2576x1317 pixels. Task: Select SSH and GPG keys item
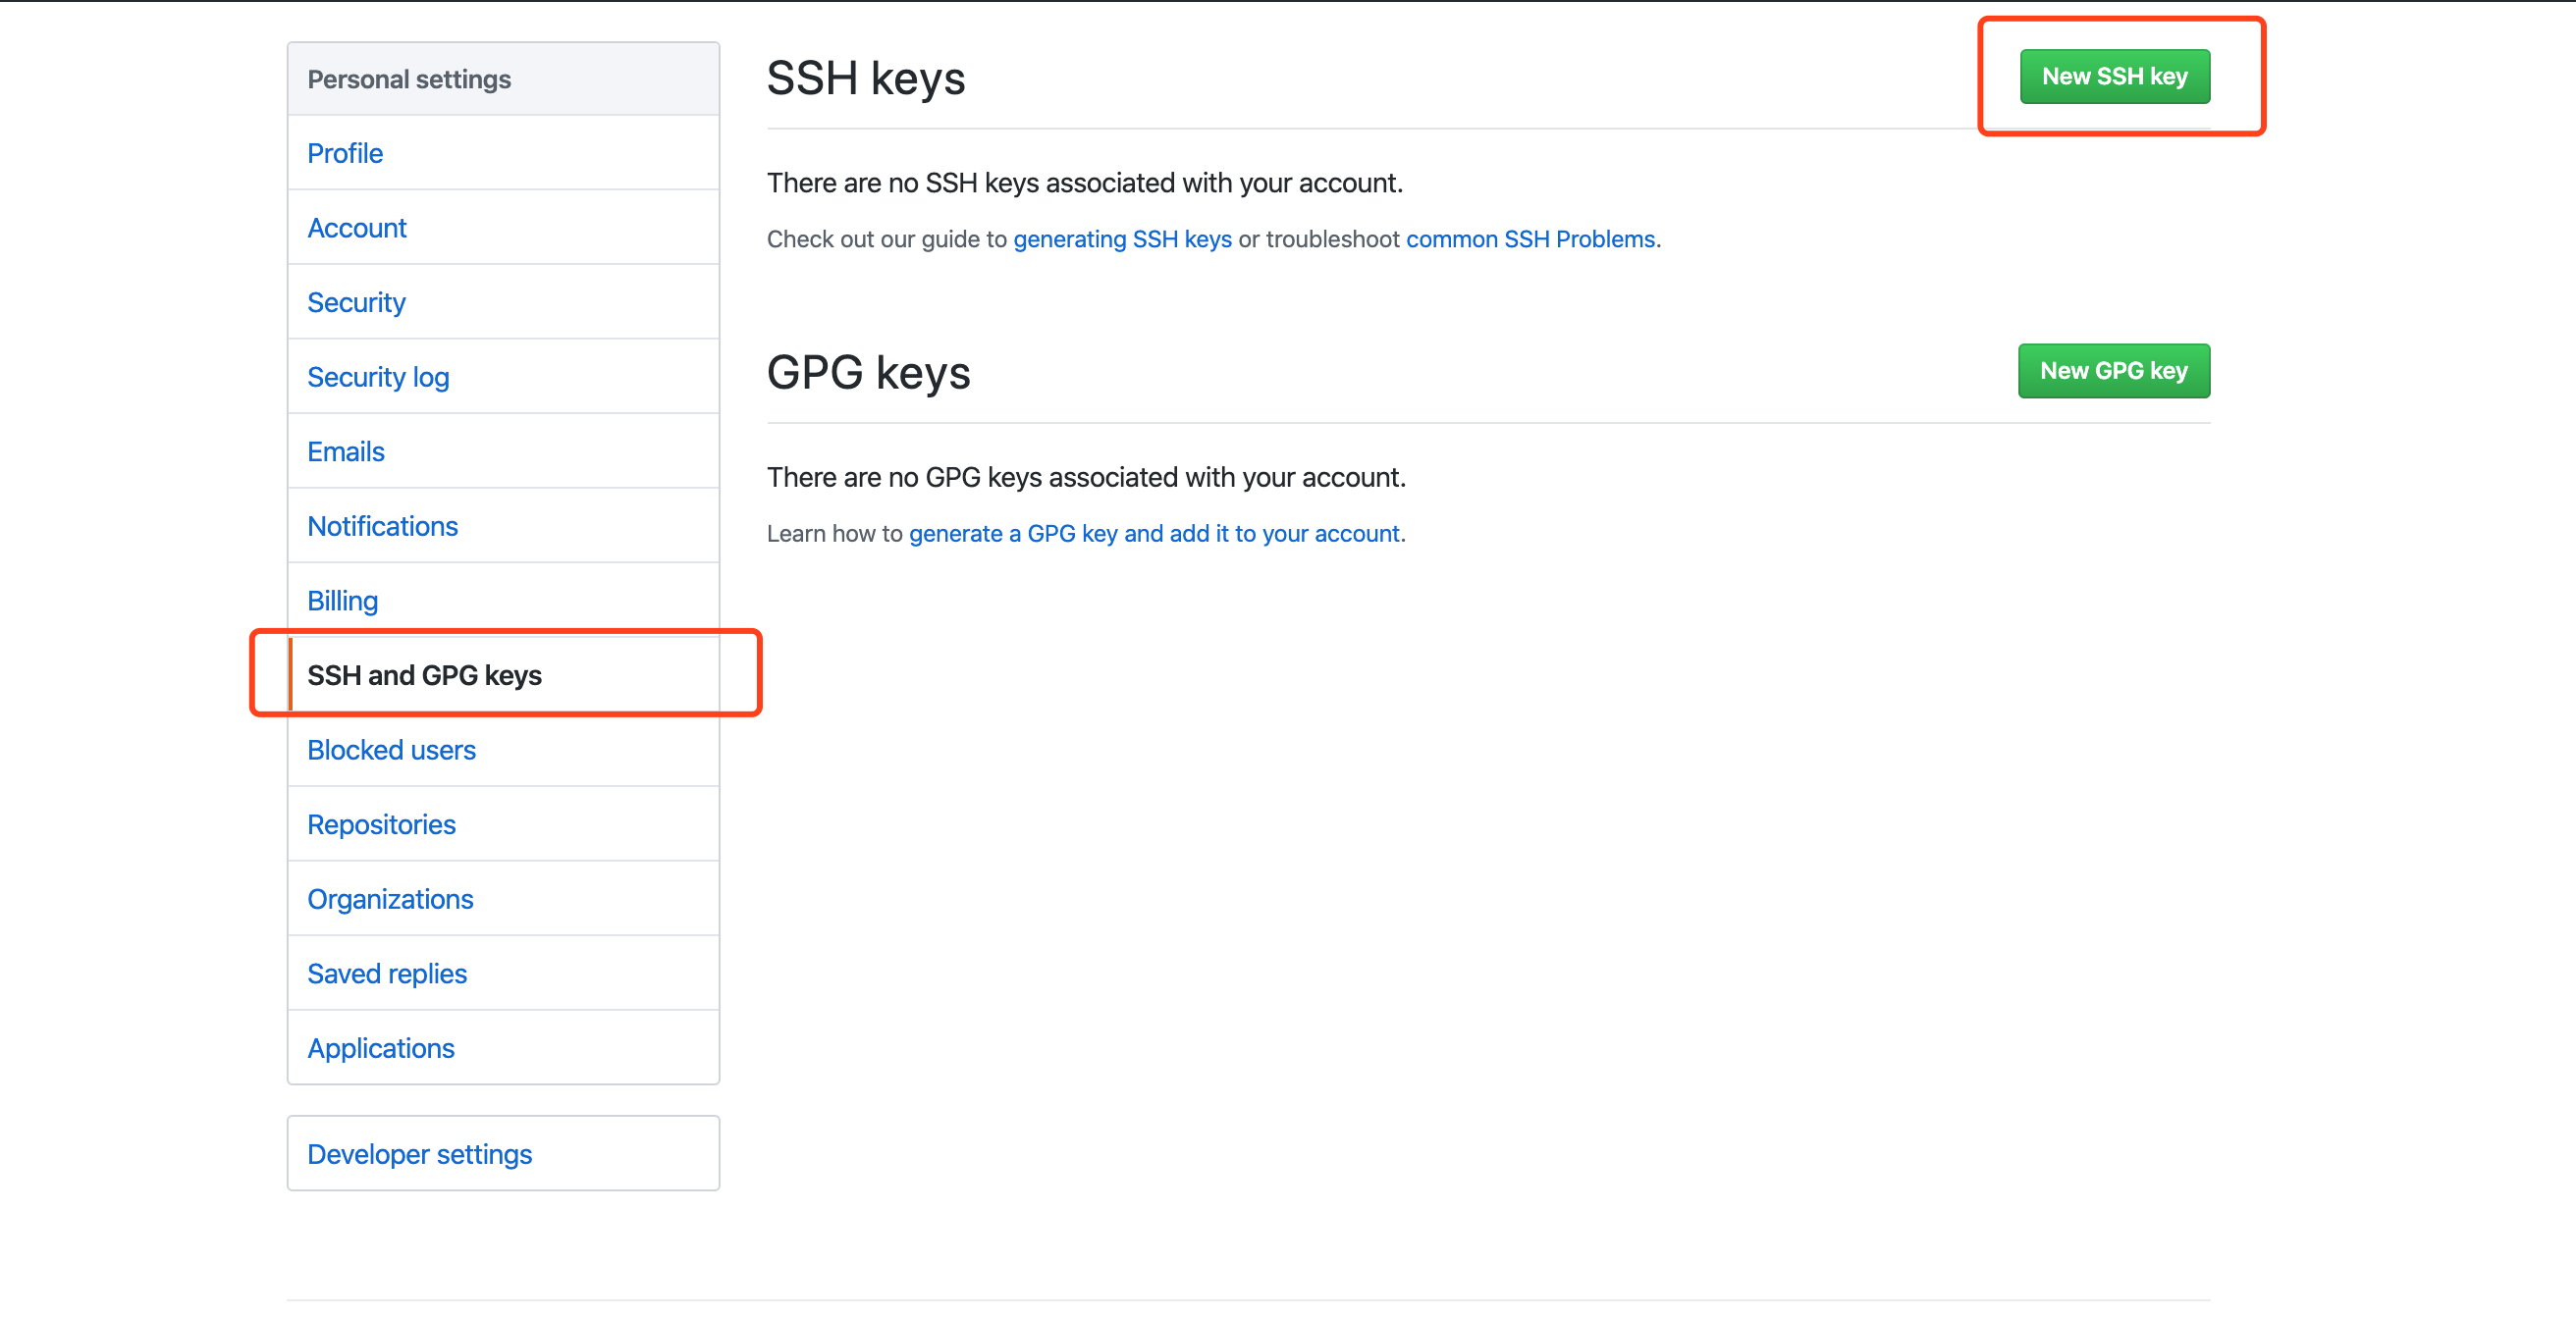[x=424, y=675]
